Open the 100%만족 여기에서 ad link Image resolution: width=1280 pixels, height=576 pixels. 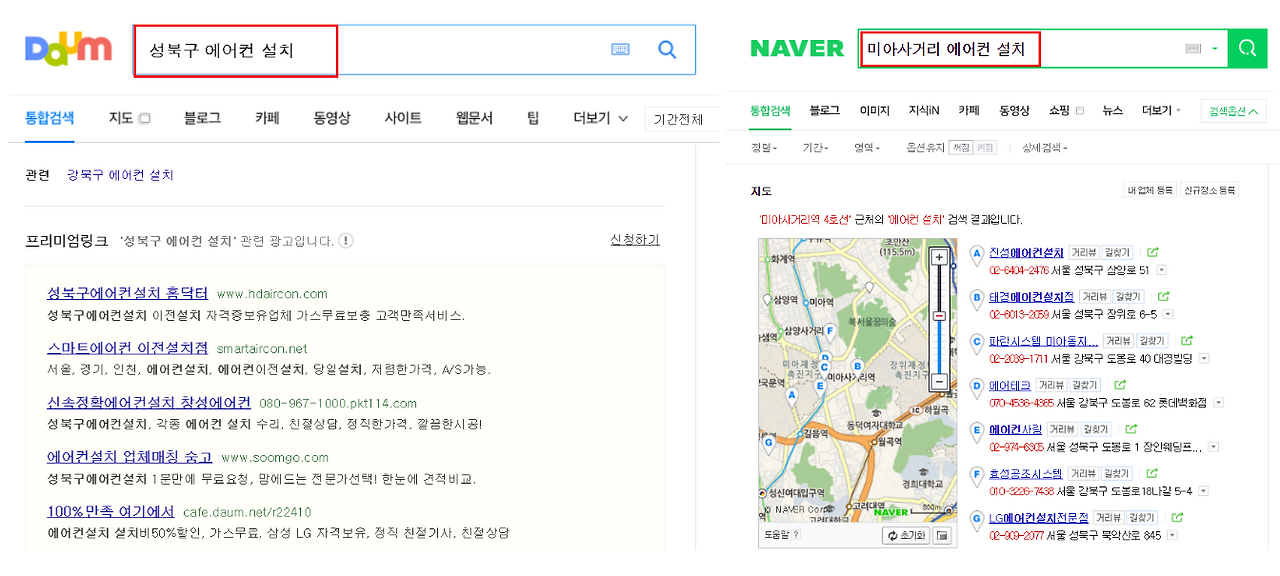point(110,512)
